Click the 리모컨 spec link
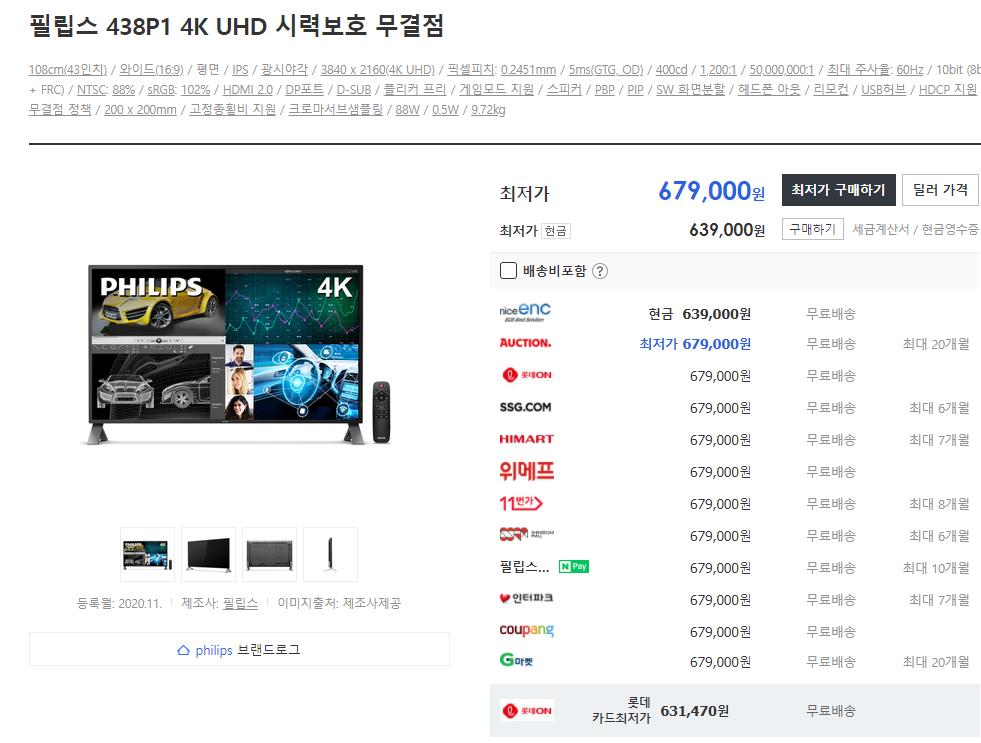Viewport: 981px width, 743px height. point(831,89)
